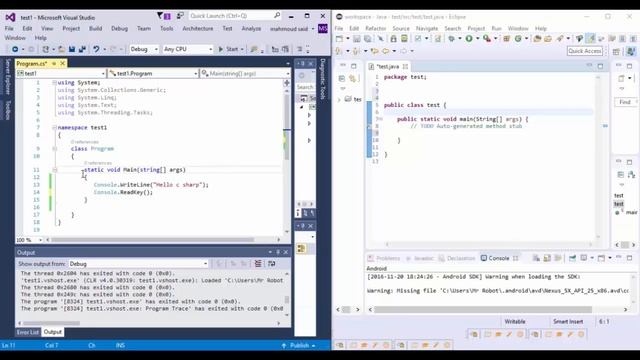Maximize the Eclipse editor area
The height and width of the screenshot is (360, 640).
600,66
